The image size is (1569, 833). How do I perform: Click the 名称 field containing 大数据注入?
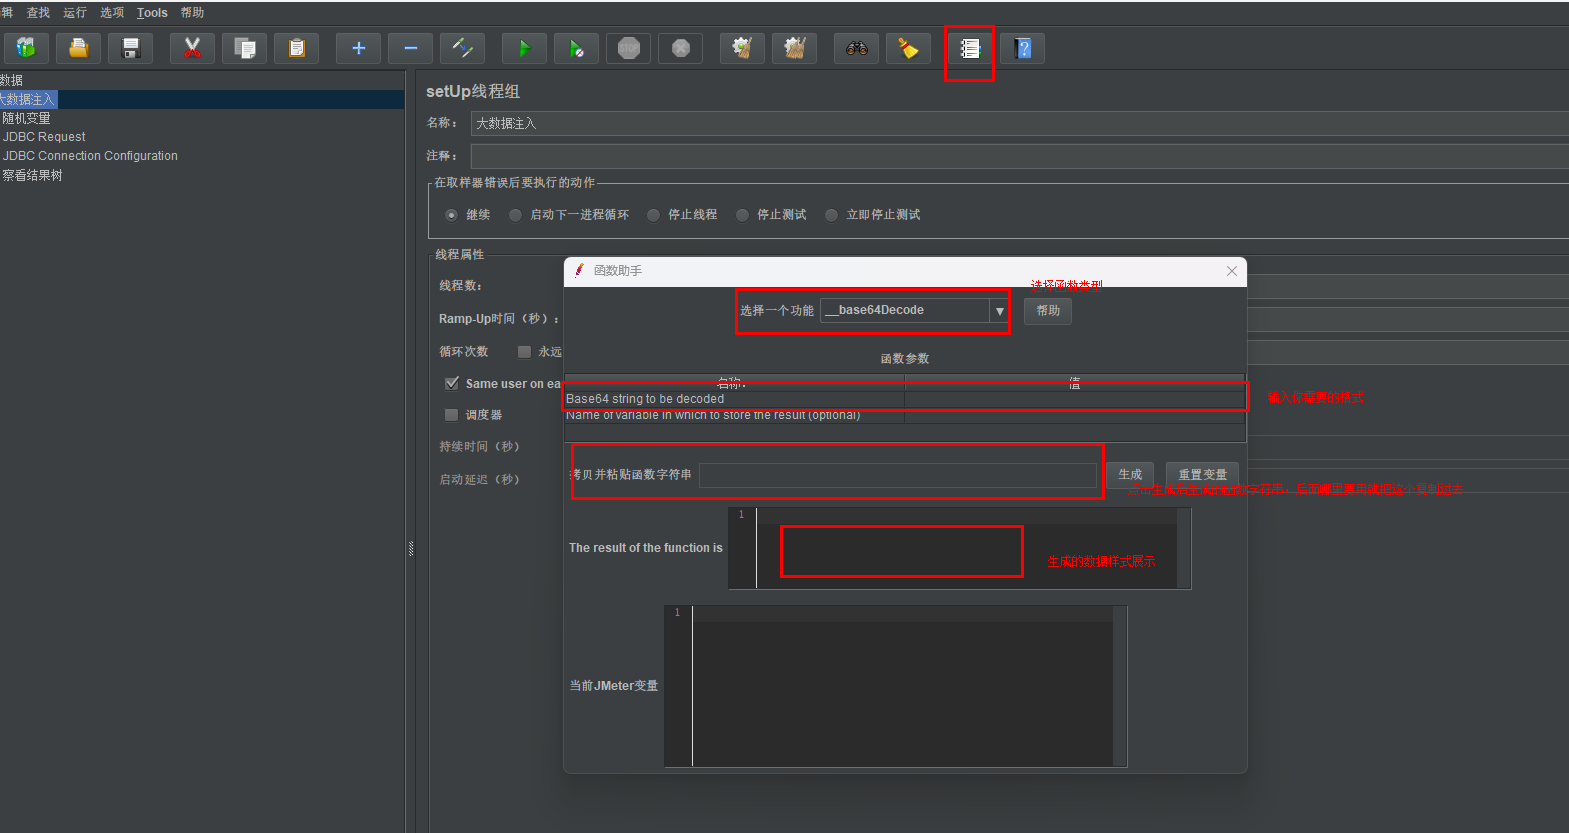(x=1020, y=123)
